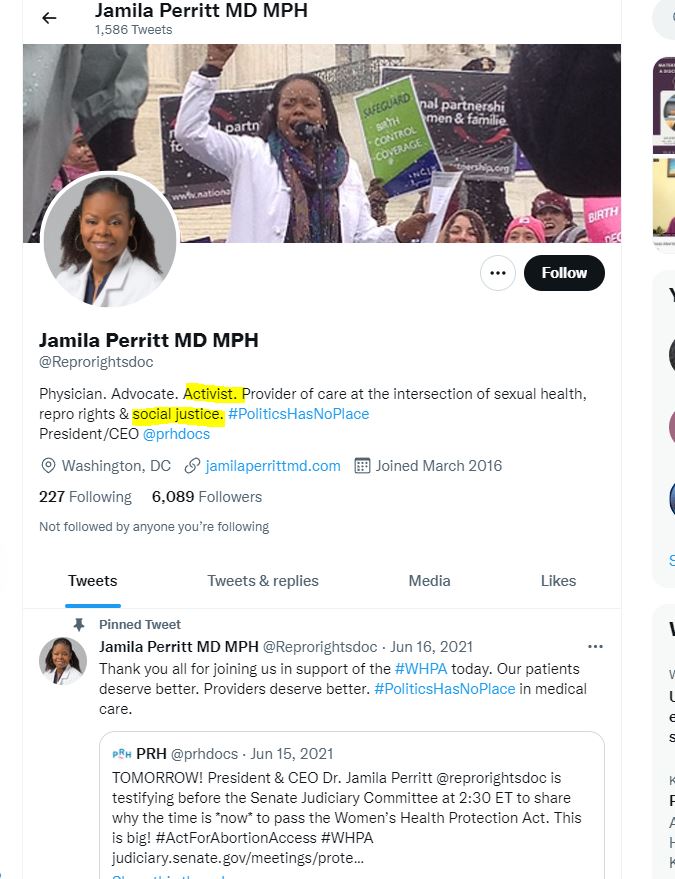675x879 pixels.
Task: Go back using the arrow icon
Action: 49,18
